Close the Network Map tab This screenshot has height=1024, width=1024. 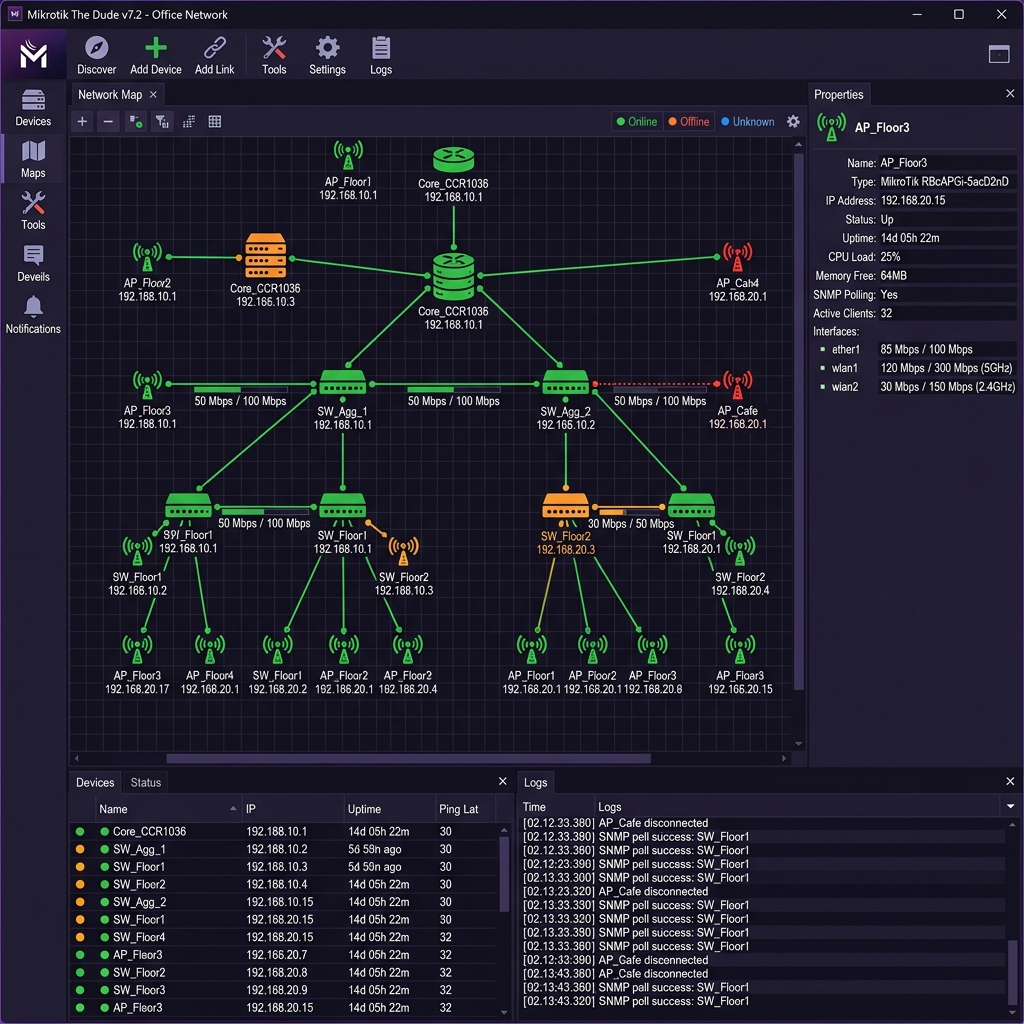pos(153,95)
